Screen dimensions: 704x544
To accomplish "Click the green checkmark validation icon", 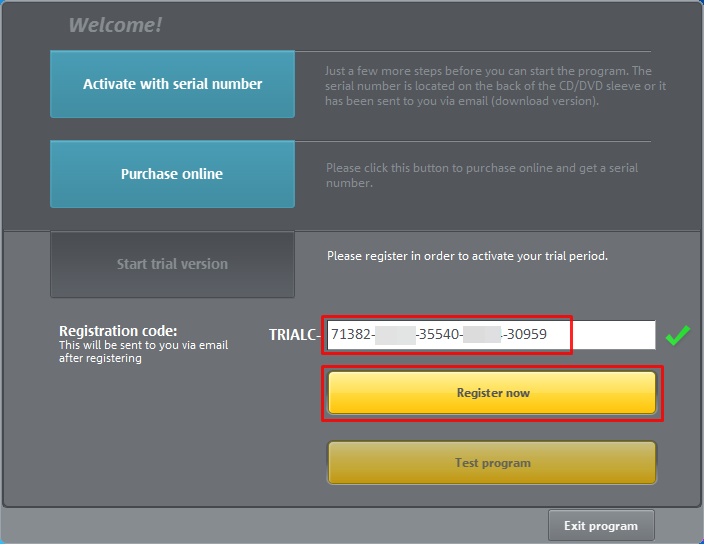I will 678,335.
